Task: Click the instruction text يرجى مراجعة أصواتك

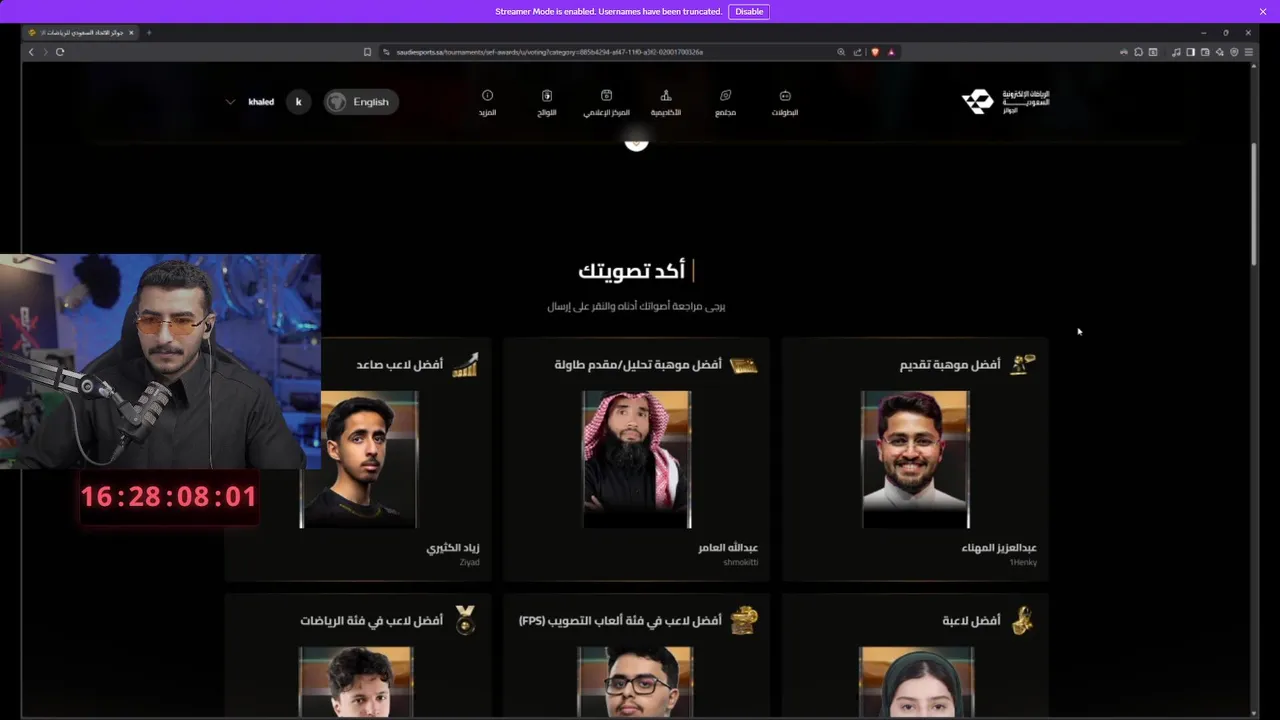Action: (636, 306)
